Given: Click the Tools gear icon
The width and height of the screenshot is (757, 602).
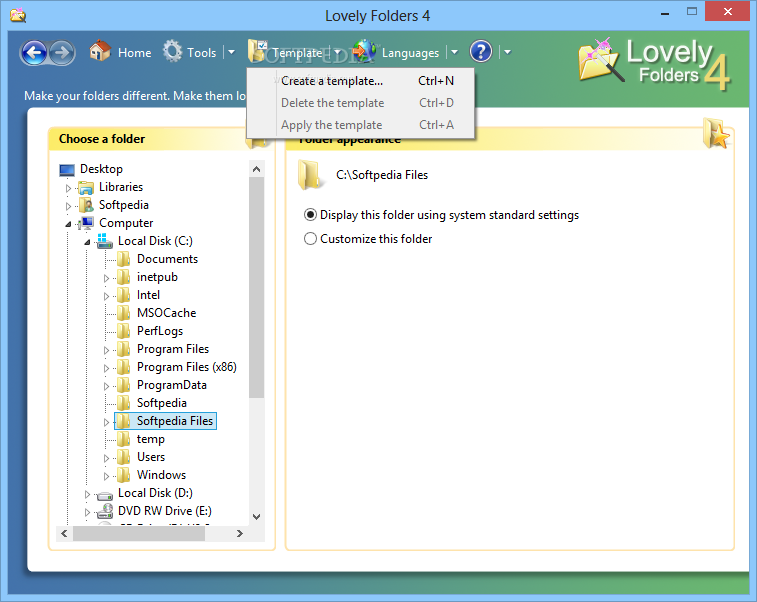Looking at the screenshot, I should [x=172, y=51].
